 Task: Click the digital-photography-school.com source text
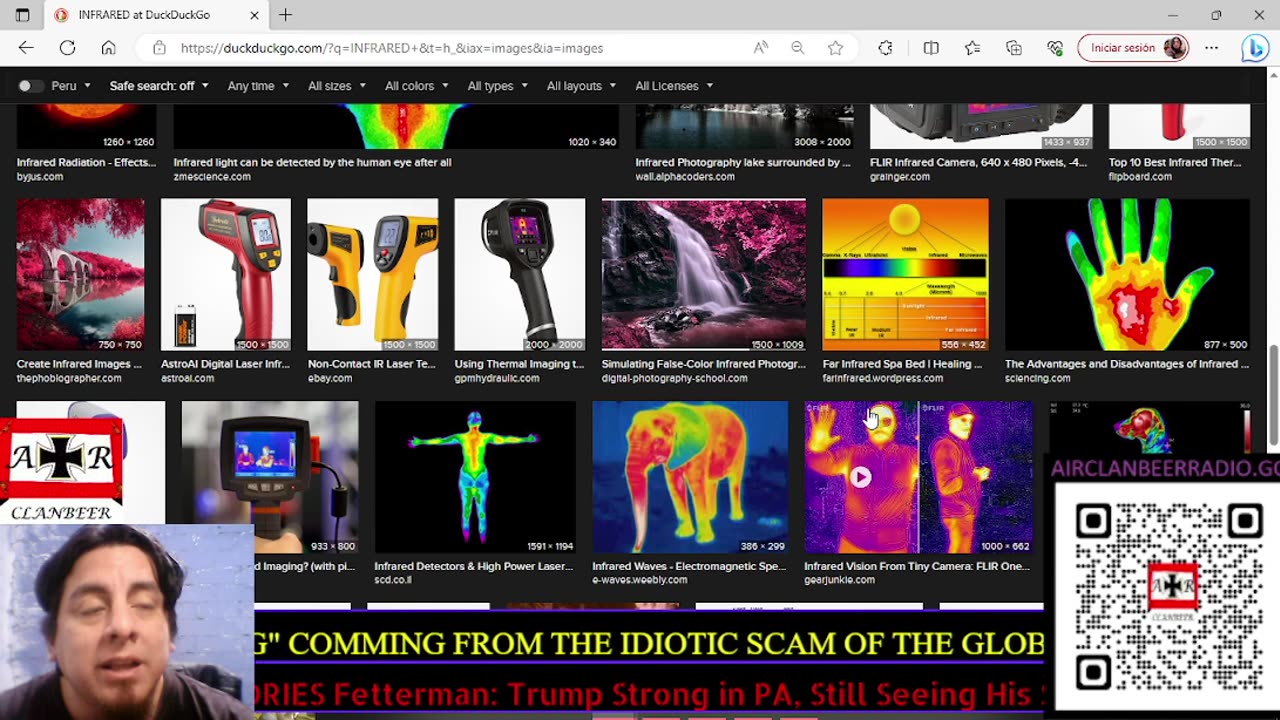click(x=674, y=379)
